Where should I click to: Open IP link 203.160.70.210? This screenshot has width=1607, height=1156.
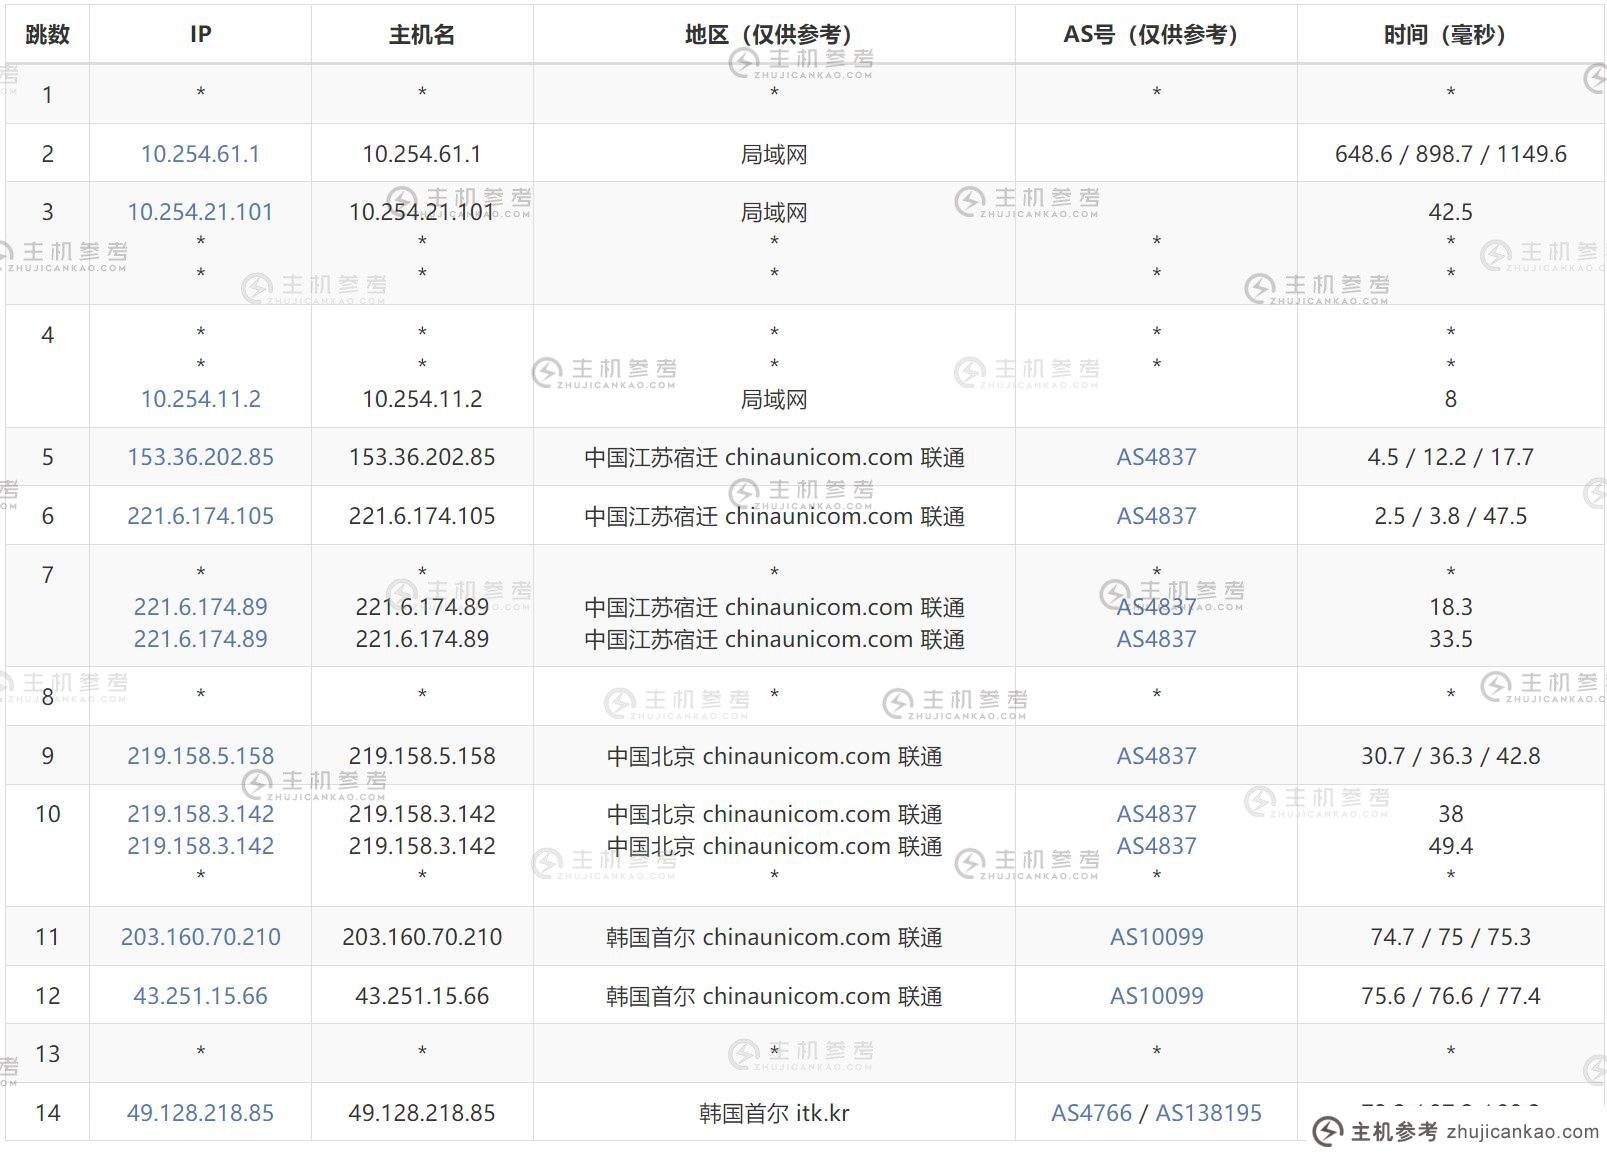tap(200, 937)
